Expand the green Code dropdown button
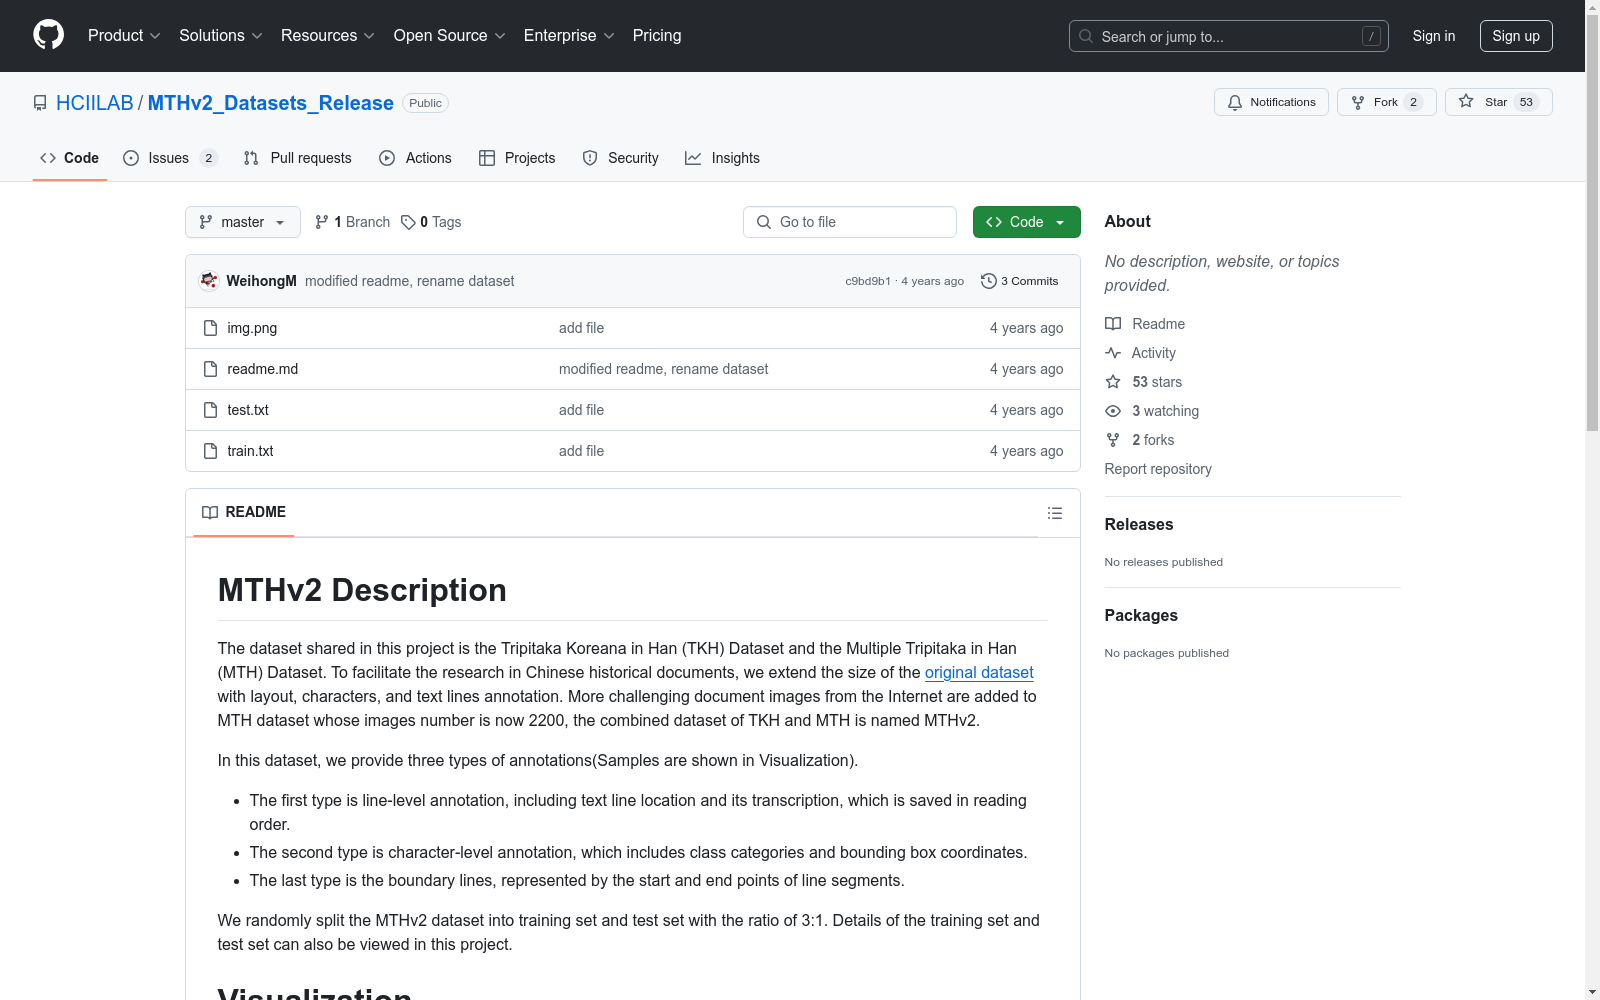The image size is (1600, 1000). [x=1027, y=222]
